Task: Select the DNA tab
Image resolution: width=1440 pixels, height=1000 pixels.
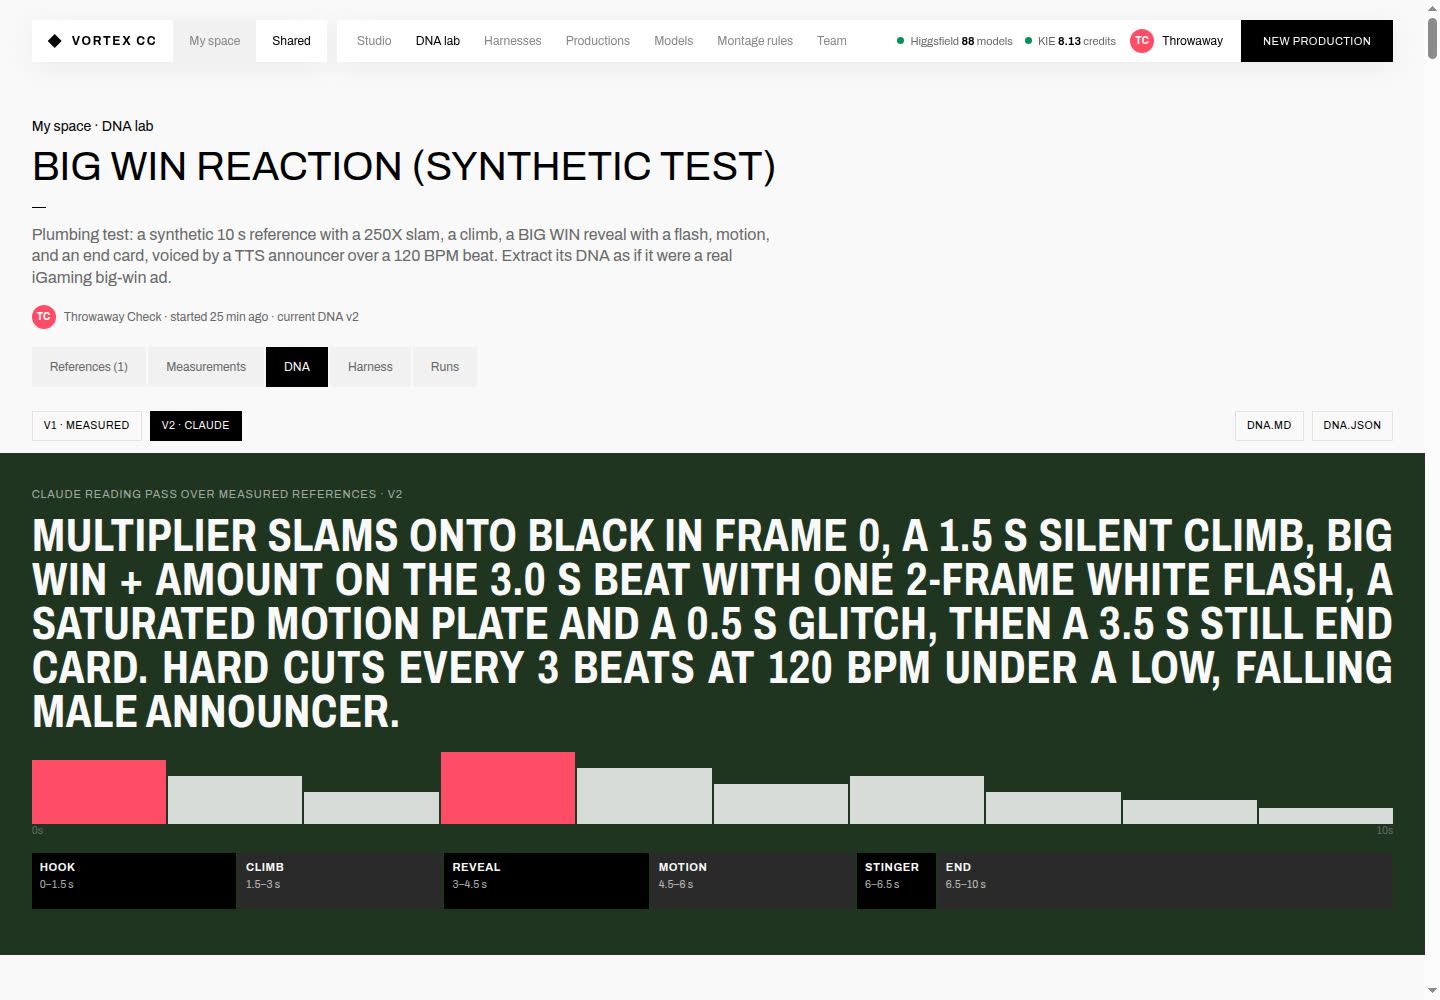Action: coord(297,367)
